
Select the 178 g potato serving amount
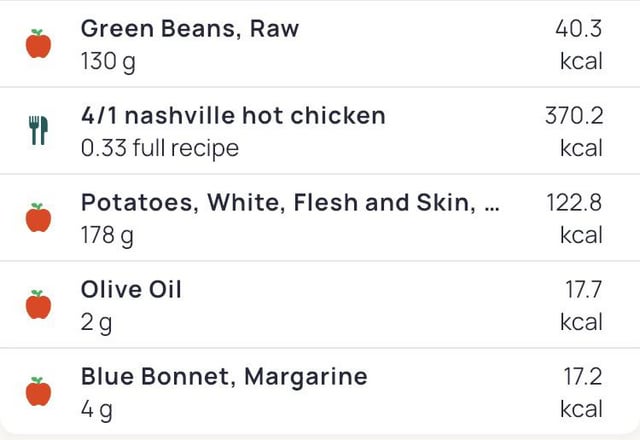(107, 236)
